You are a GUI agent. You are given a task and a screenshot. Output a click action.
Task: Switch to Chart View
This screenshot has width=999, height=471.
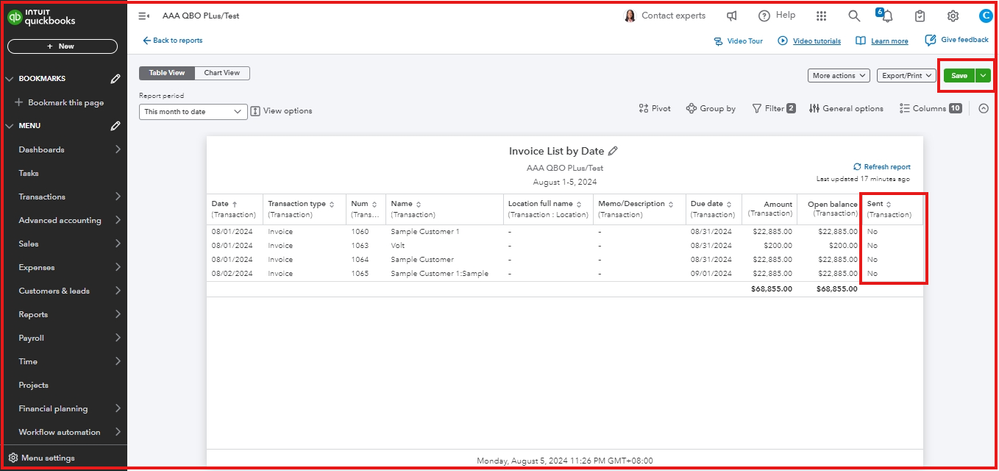(x=222, y=73)
